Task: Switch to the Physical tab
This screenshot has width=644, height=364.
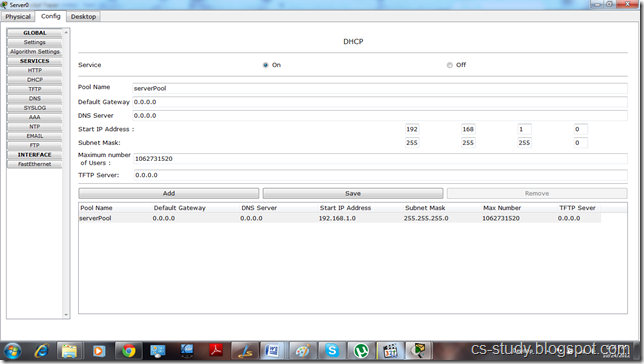Action: (18, 16)
